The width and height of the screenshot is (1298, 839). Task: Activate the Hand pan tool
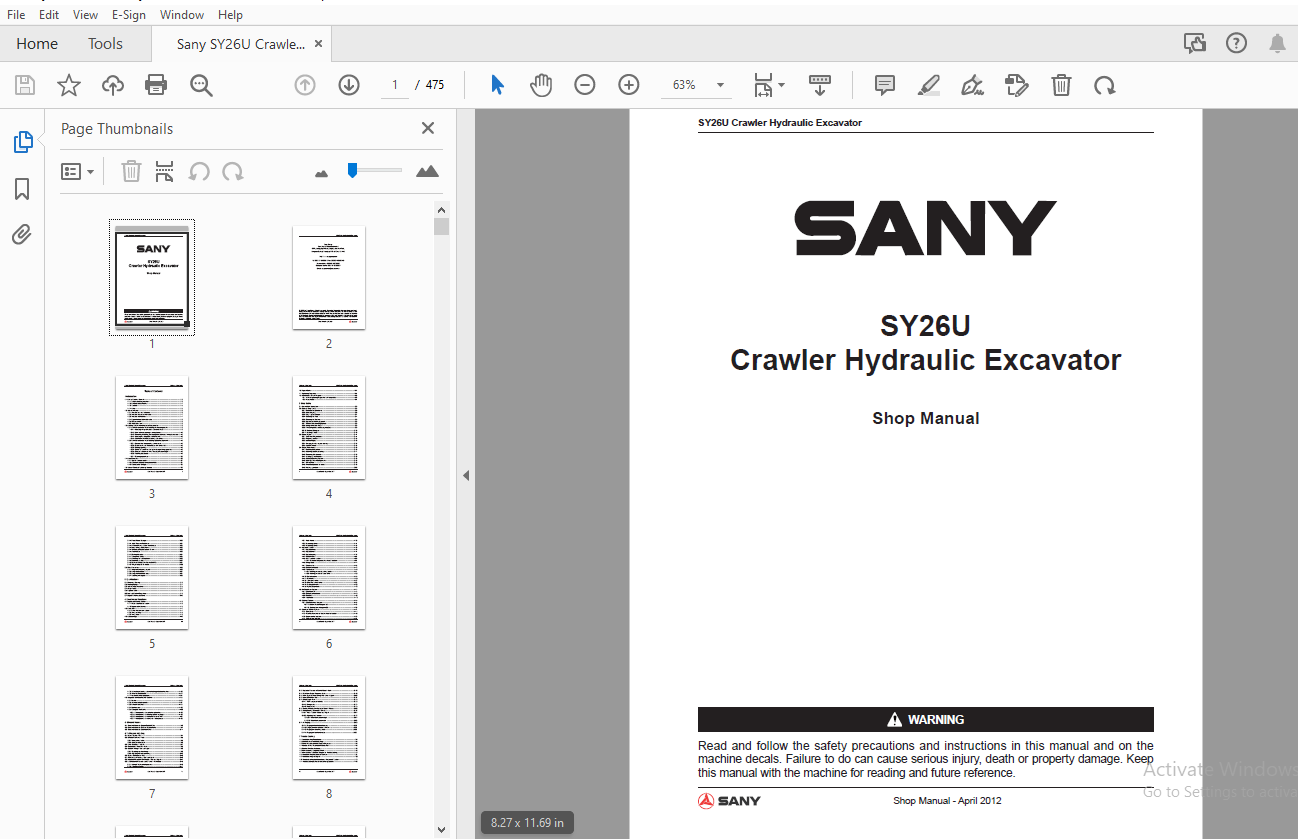pos(541,85)
